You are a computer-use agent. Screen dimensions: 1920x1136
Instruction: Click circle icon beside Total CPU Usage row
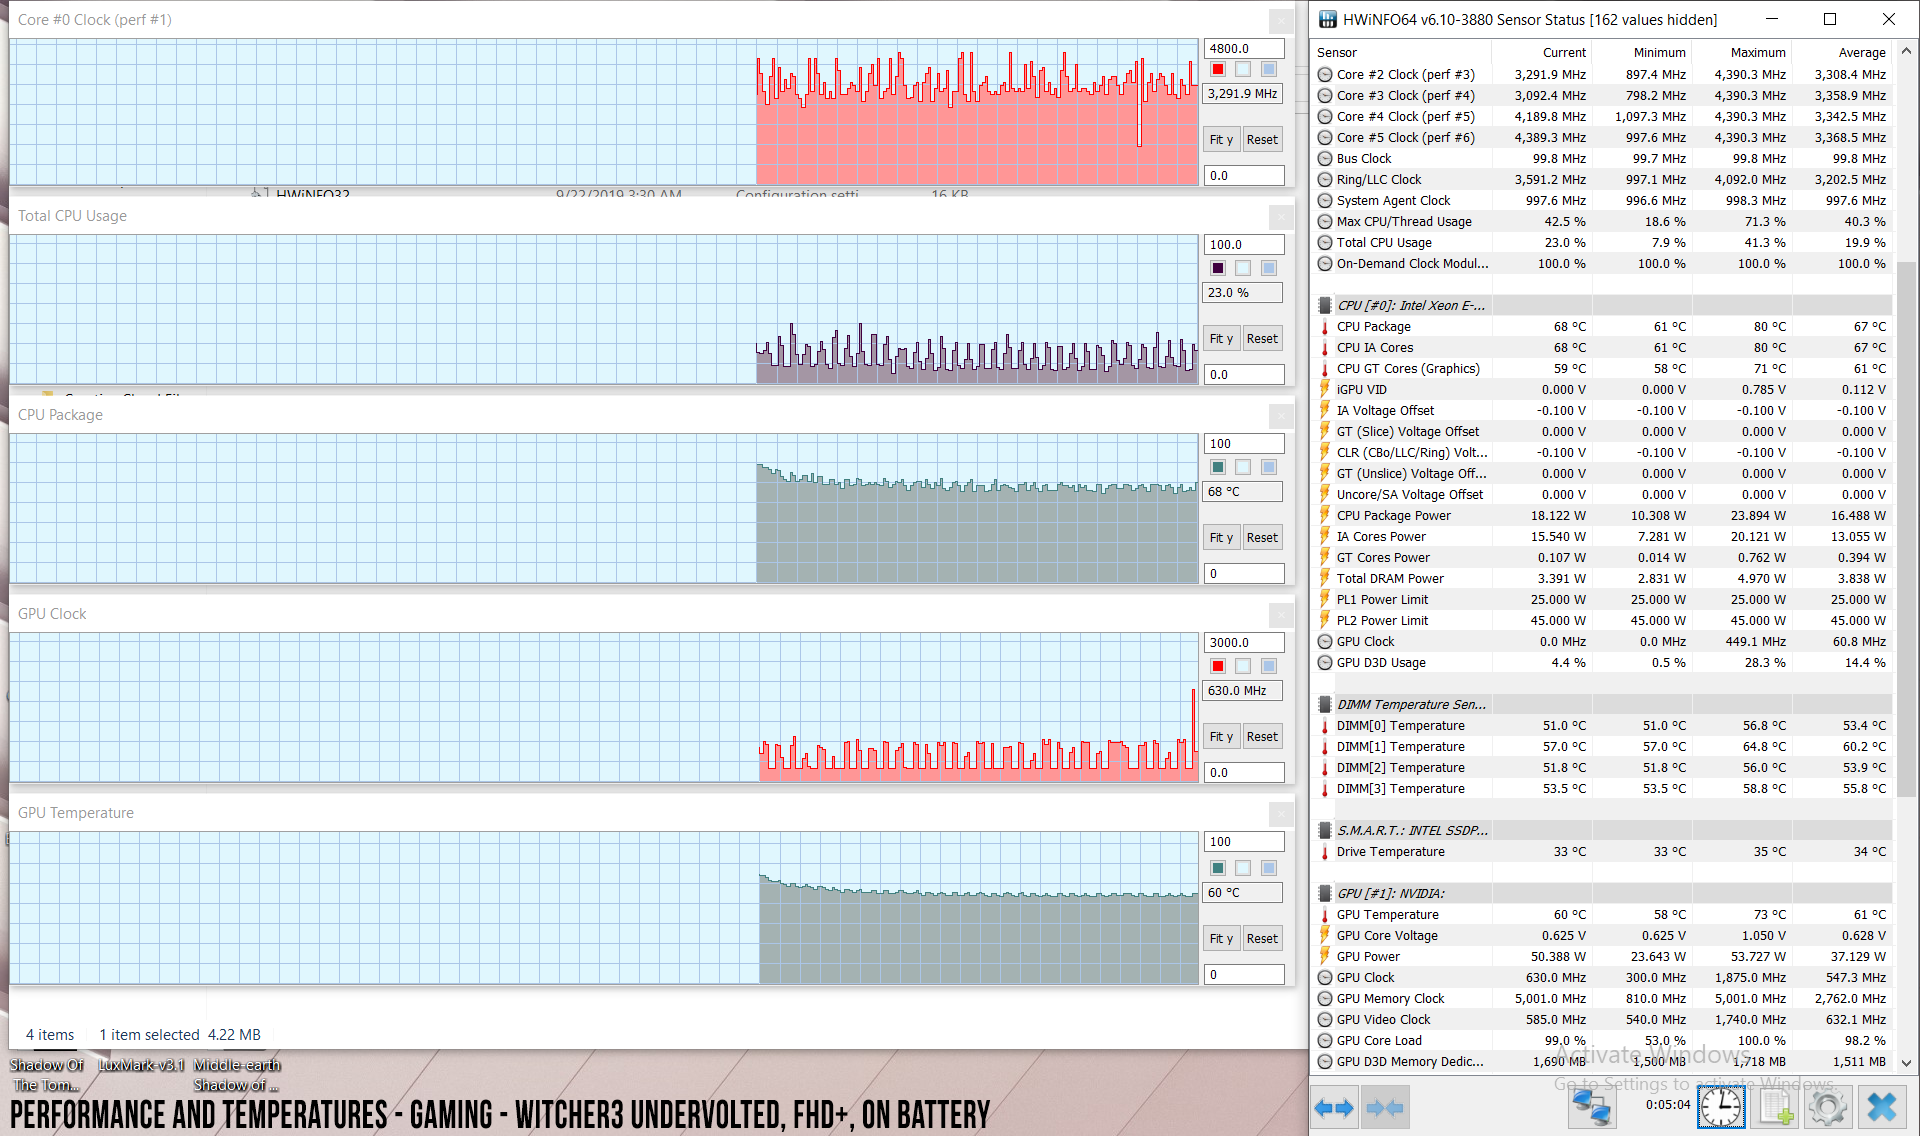[1325, 242]
